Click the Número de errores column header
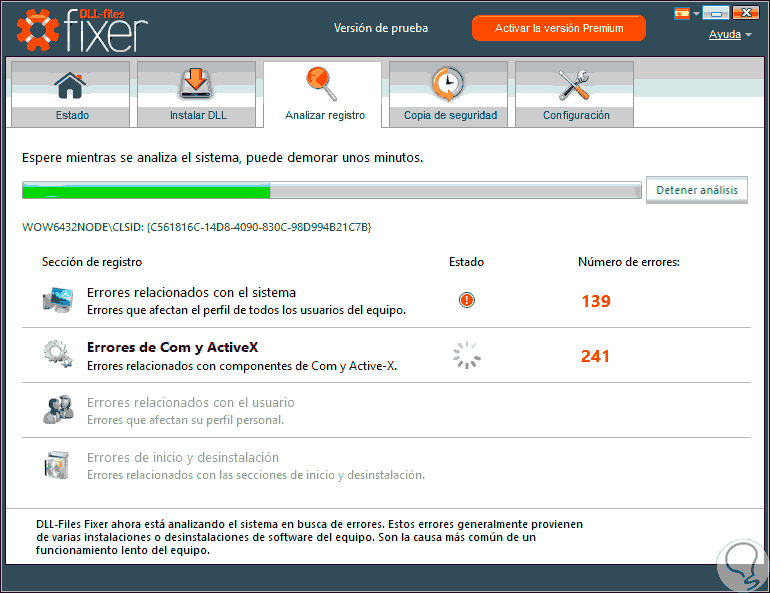 629,262
